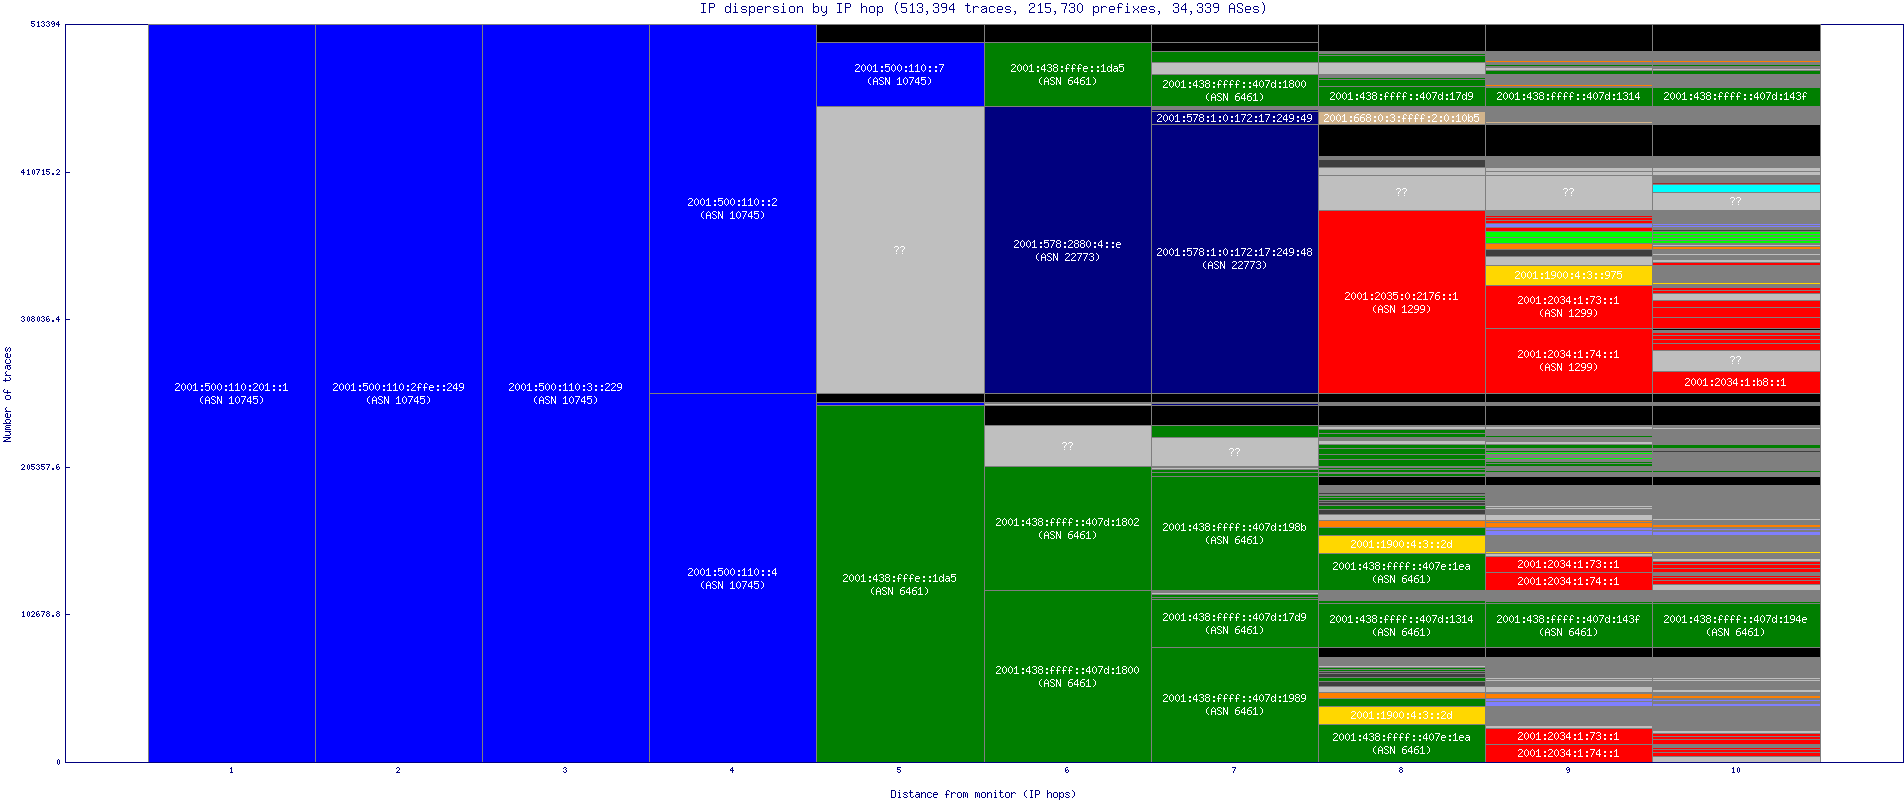Click the x-axis tick label 5
This screenshot has height=800, width=1904.
pyautogui.click(x=899, y=770)
